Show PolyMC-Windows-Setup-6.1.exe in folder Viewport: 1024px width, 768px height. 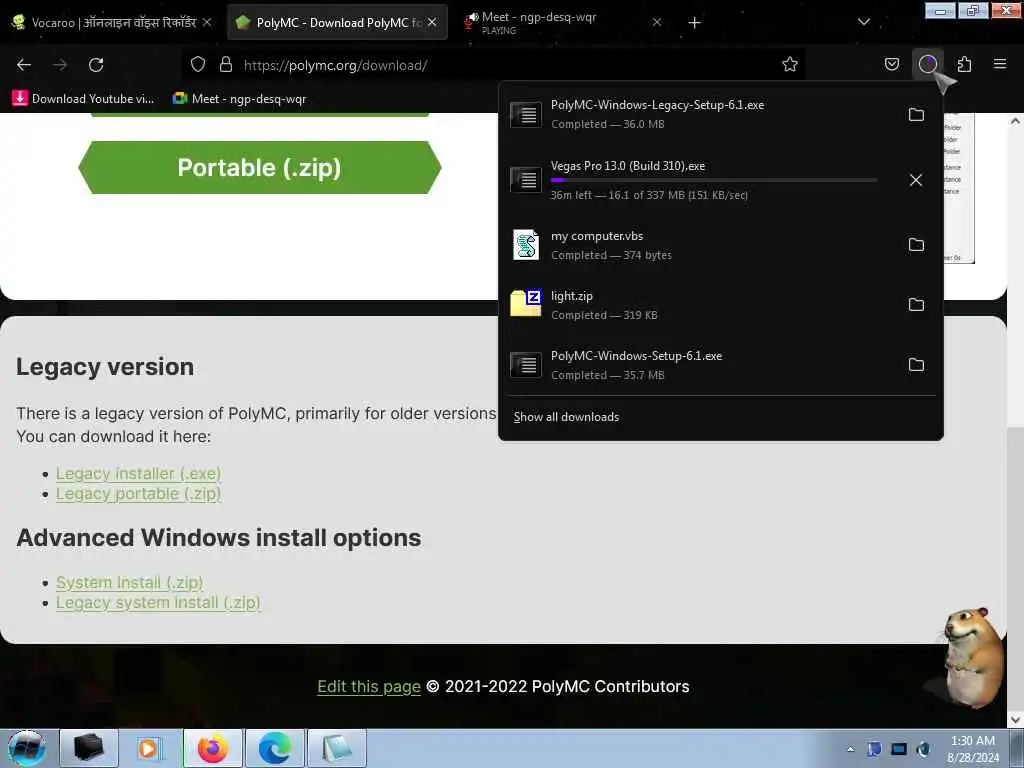tap(916, 365)
